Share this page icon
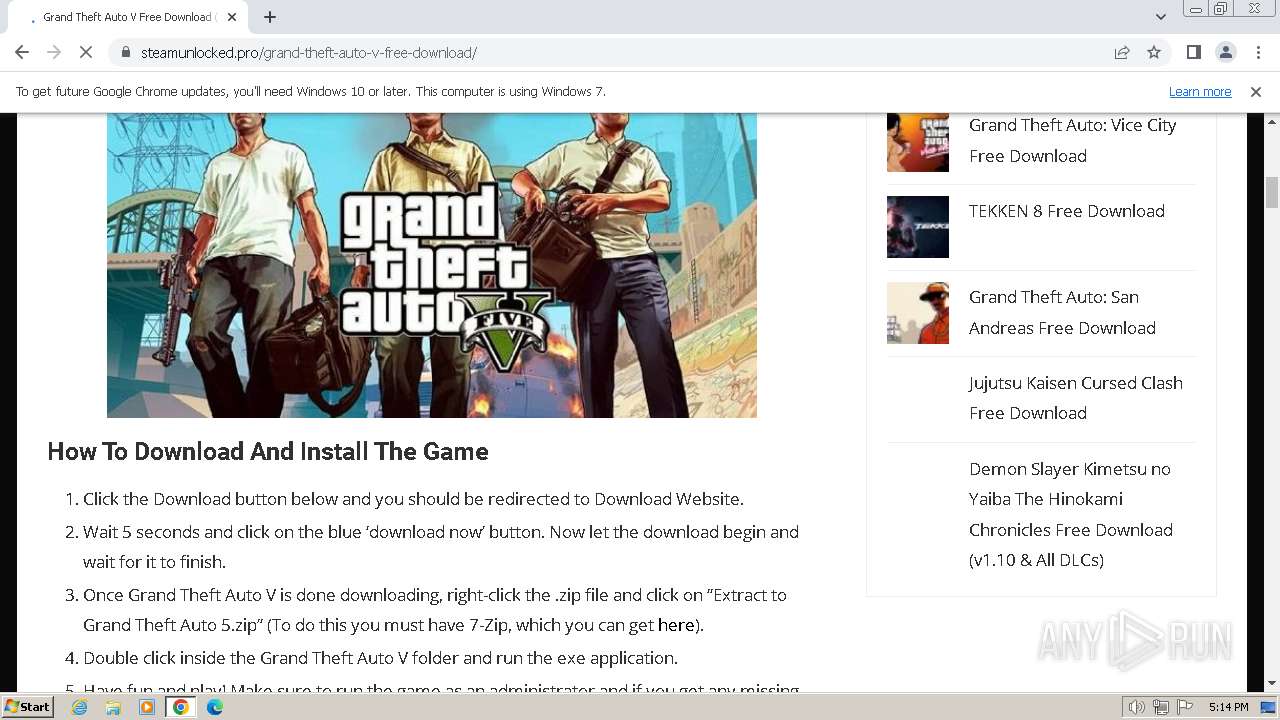The height and width of the screenshot is (720, 1280). point(1122,52)
